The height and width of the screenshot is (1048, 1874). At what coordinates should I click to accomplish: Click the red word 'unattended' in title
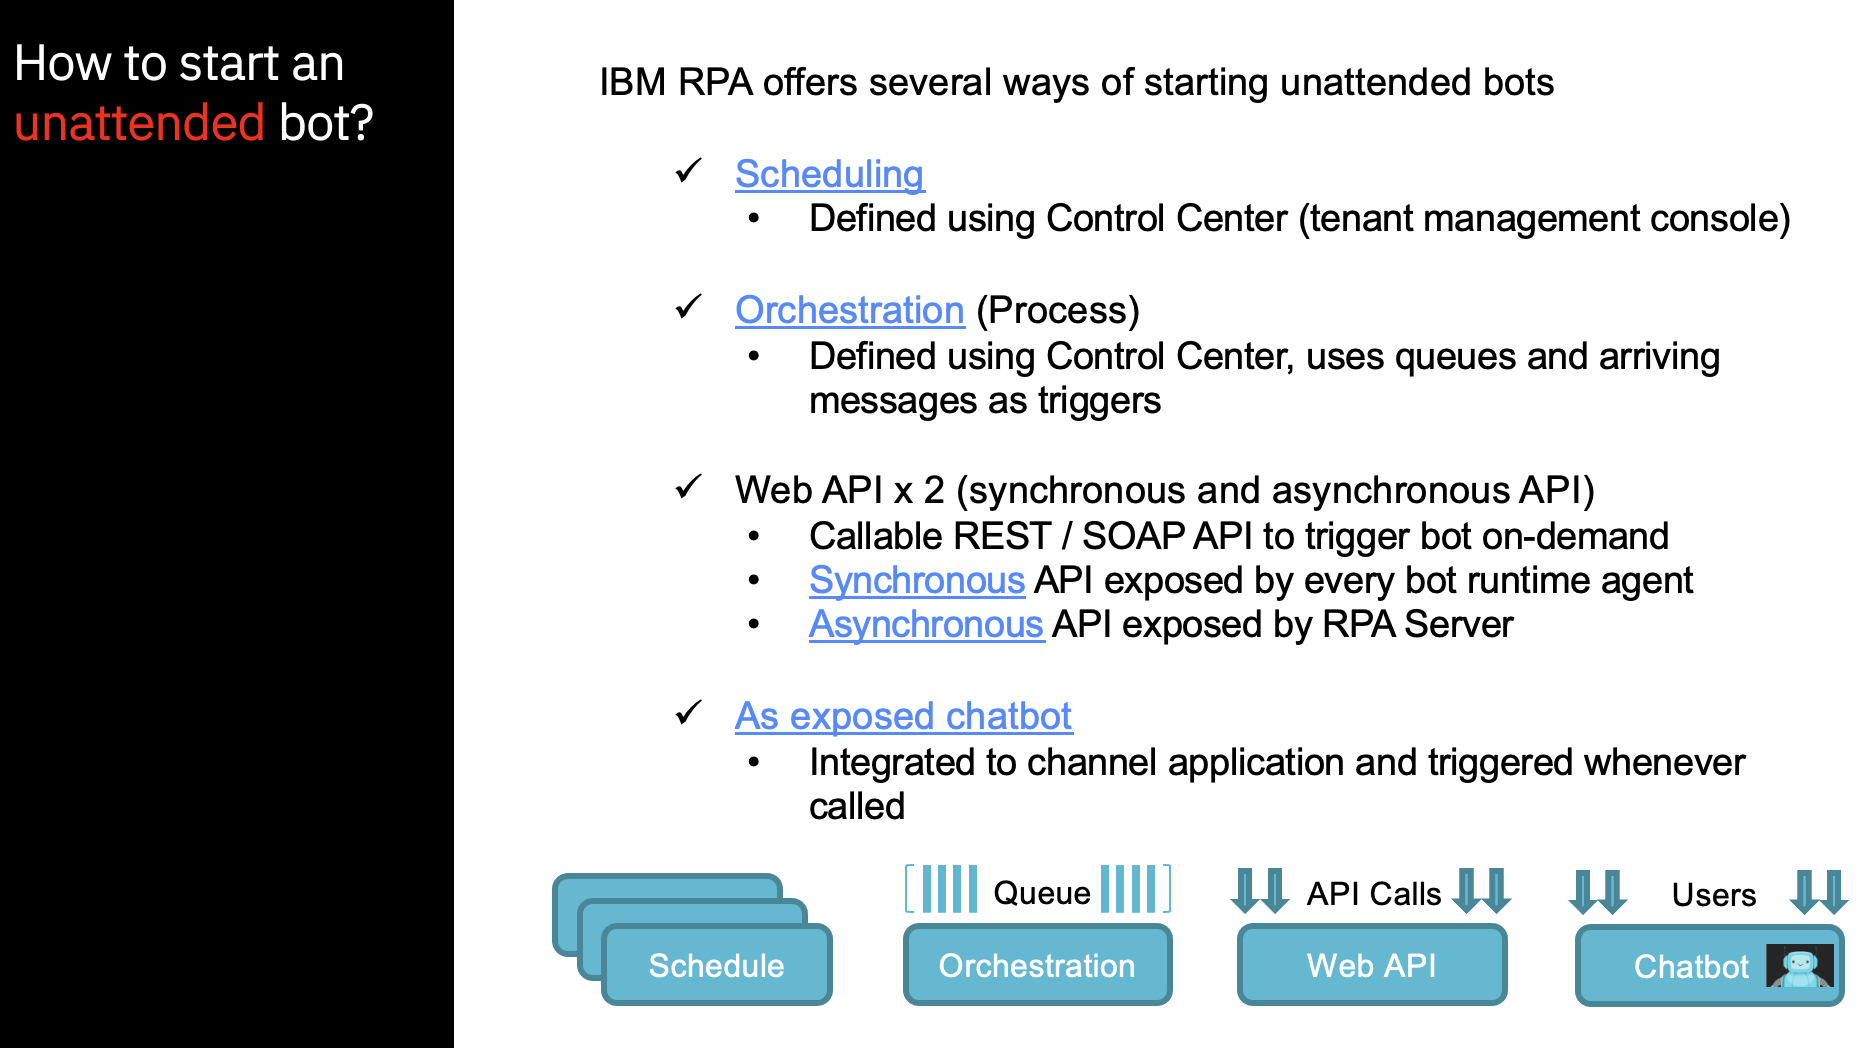point(139,123)
